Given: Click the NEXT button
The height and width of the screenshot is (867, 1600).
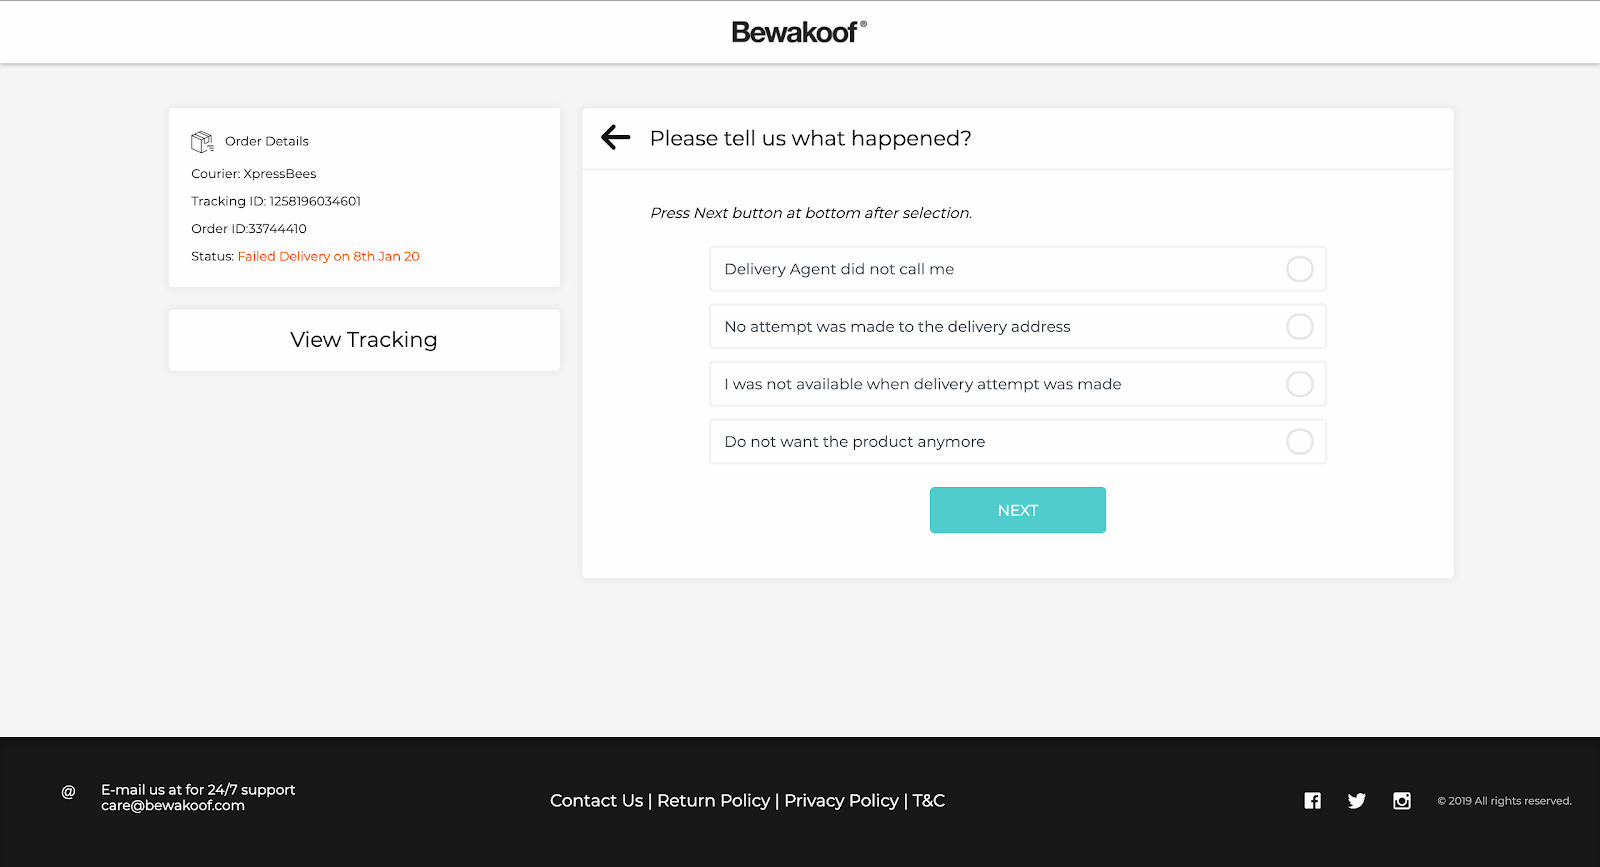Looking at the screenshot, I should (1018, 510).
